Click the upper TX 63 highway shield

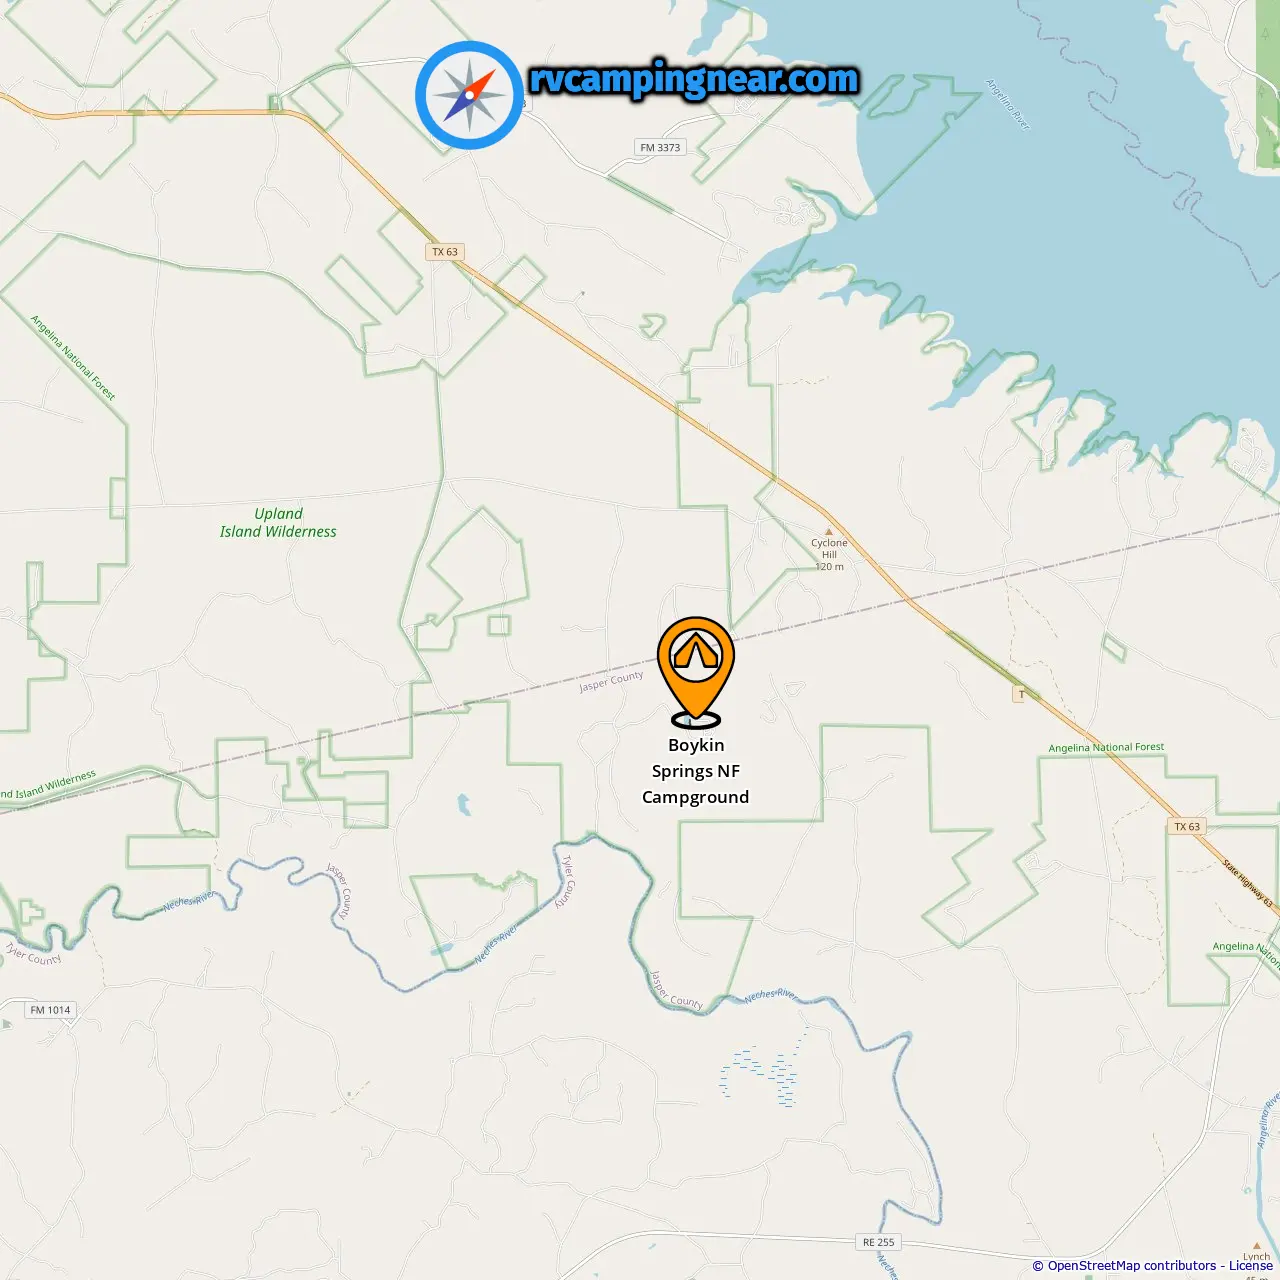pos(445,252)
